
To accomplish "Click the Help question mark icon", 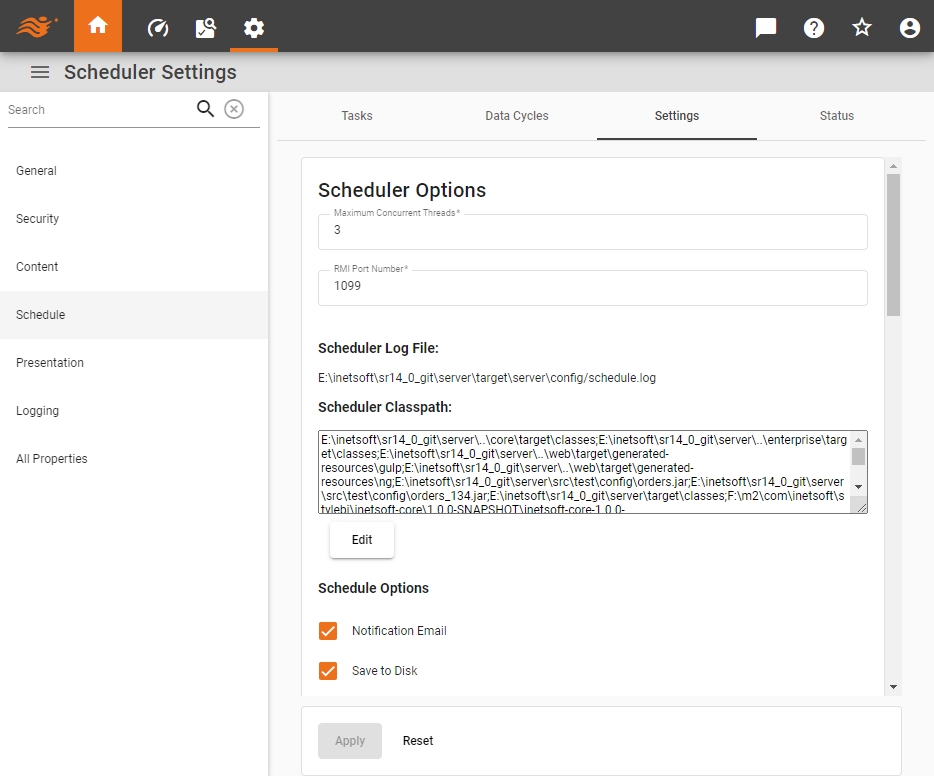I will 814,27.
